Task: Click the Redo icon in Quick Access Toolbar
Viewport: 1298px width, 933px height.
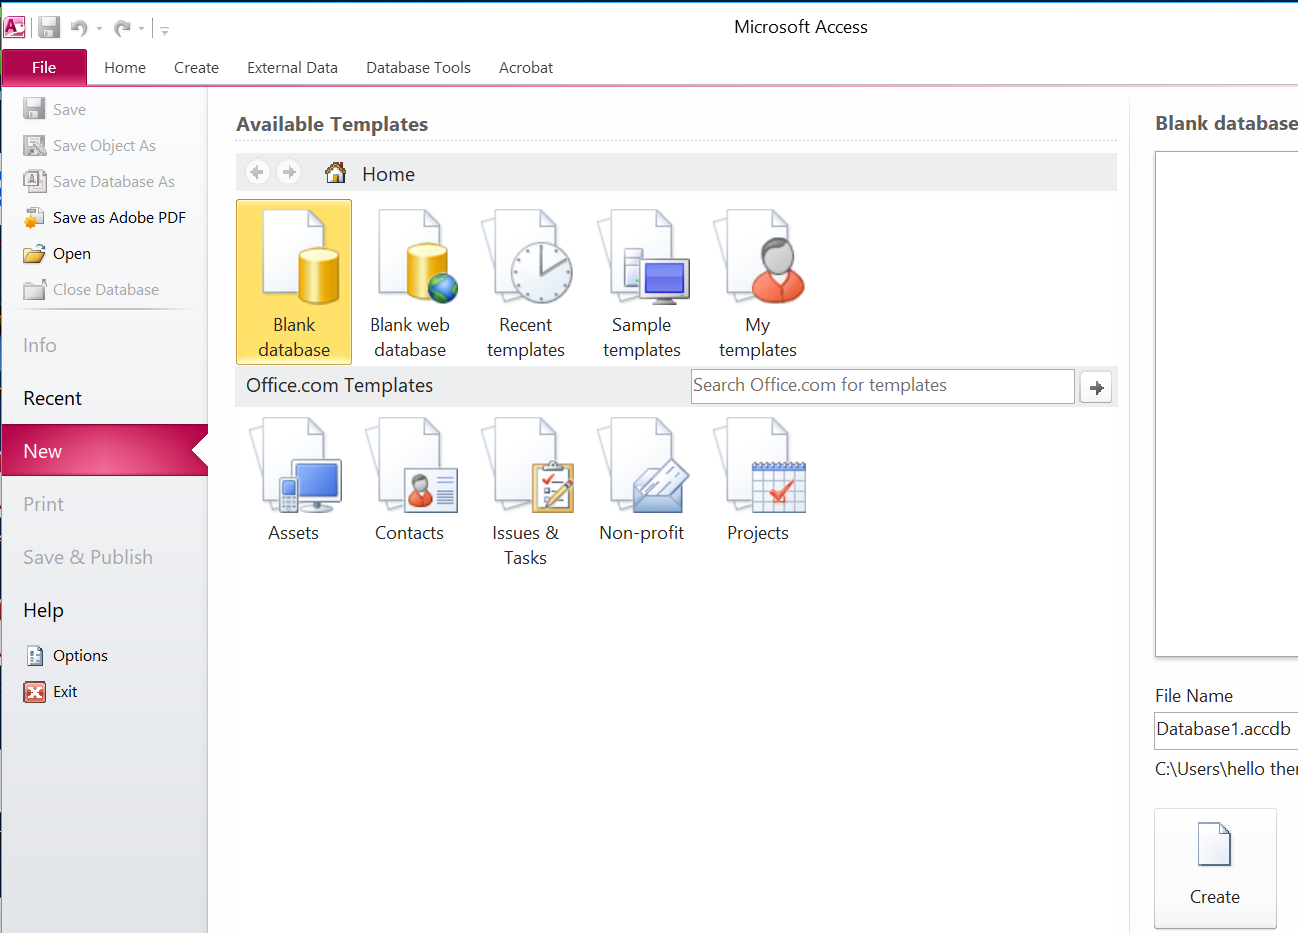Action: pyautogui.click(x=122, y=28)
